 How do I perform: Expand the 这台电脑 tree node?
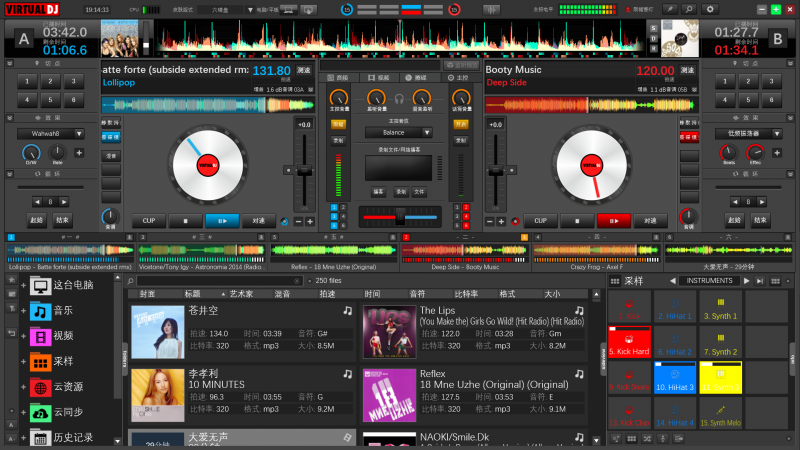coord(23,285)
